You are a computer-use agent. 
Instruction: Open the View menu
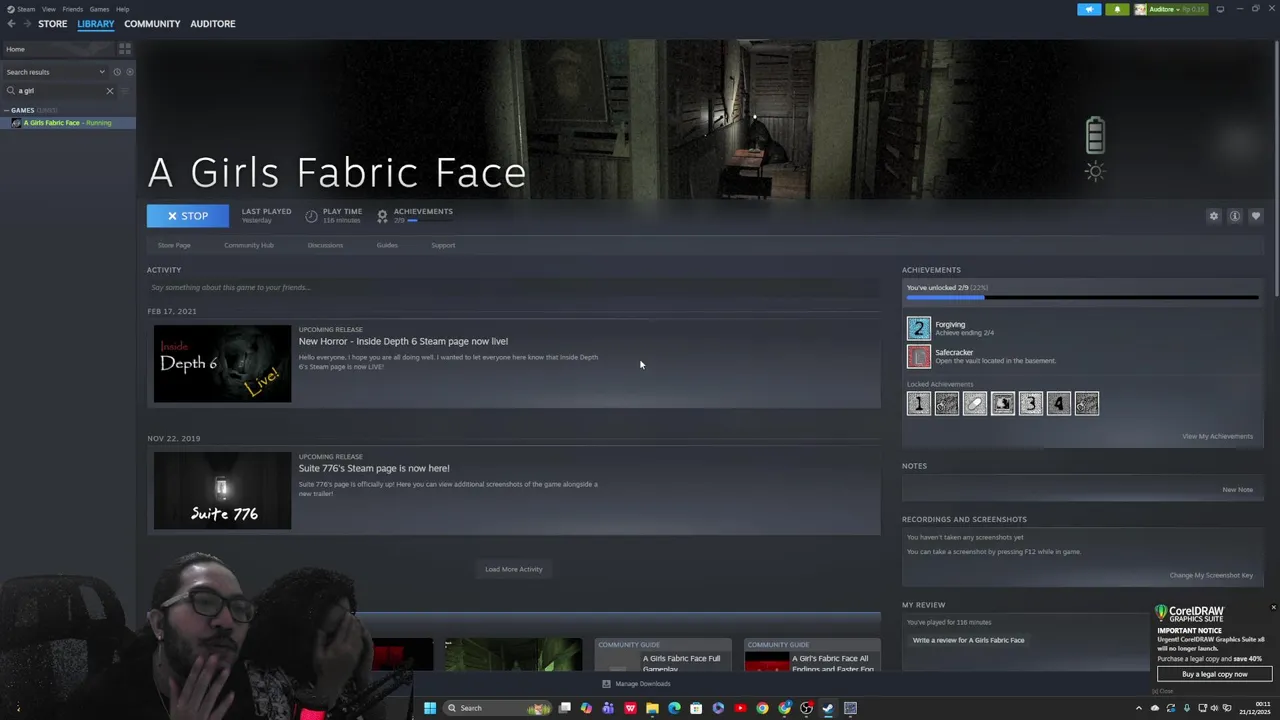(x=48, y=9)
